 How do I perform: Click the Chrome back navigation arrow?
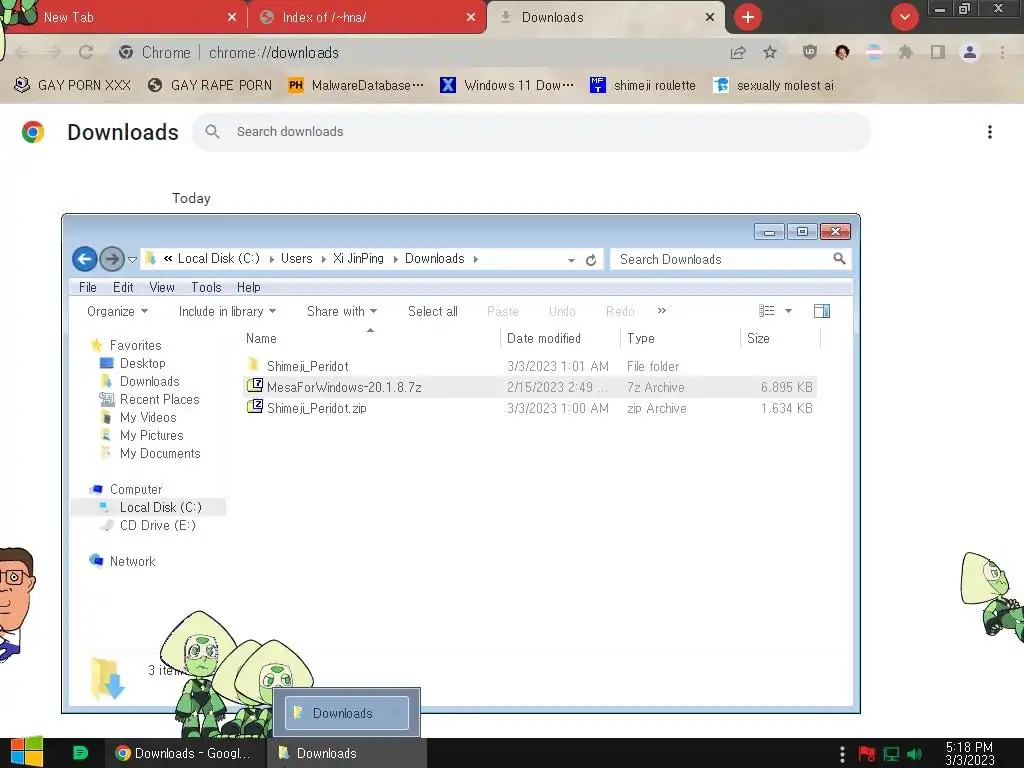(21, 52)
